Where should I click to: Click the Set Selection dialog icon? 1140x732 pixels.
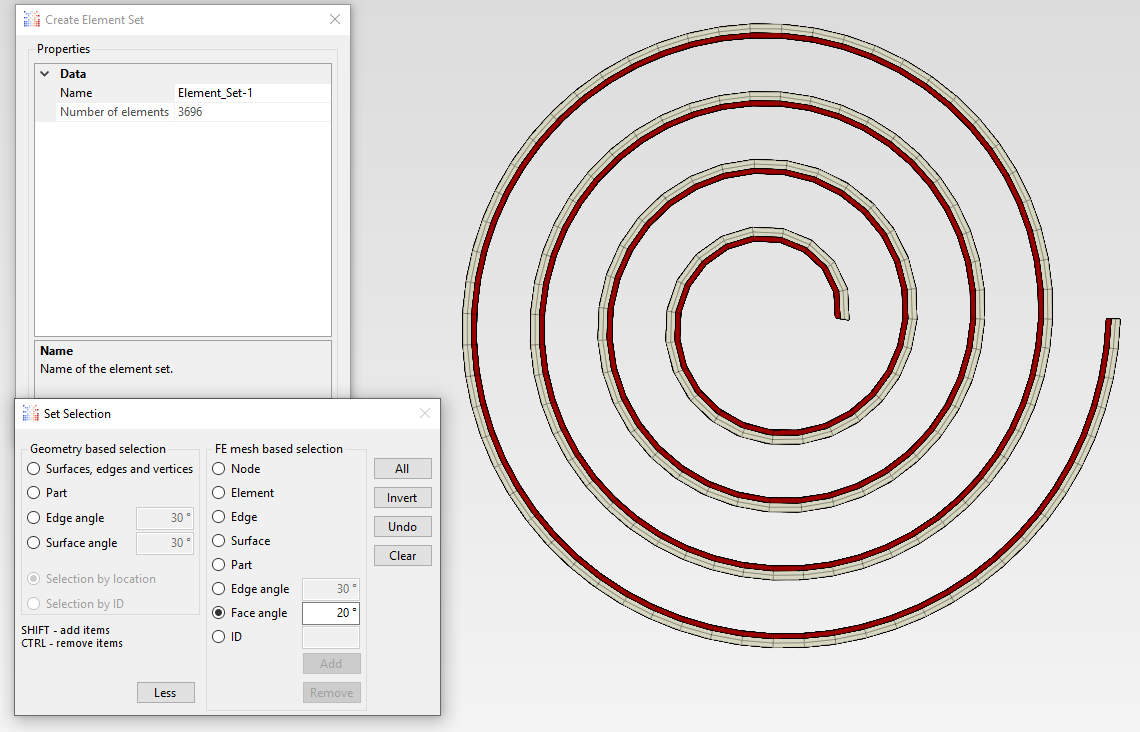(31, 414)
